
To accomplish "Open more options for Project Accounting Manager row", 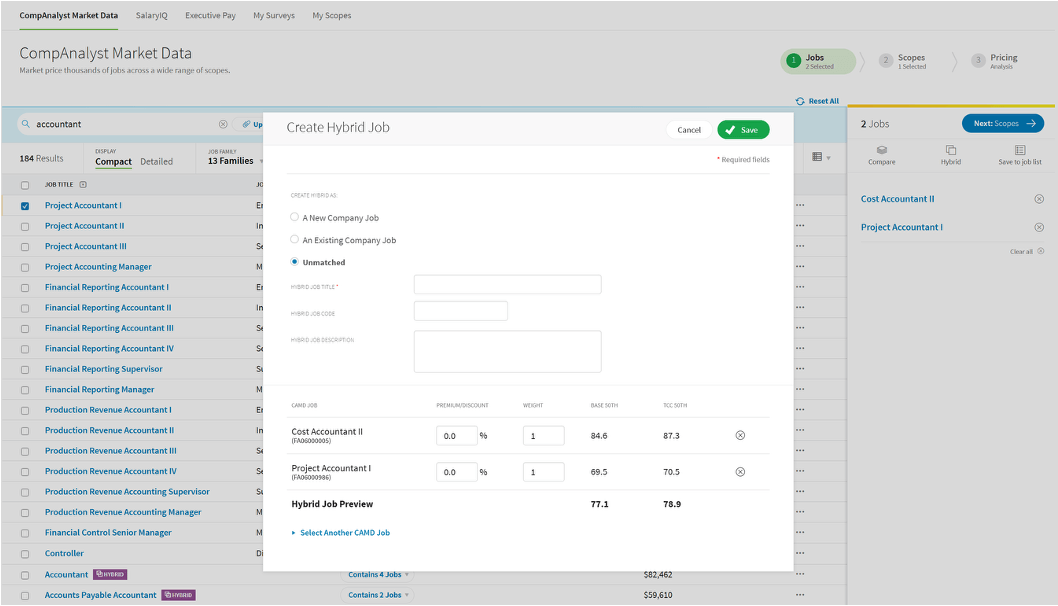I will point(800,267).
